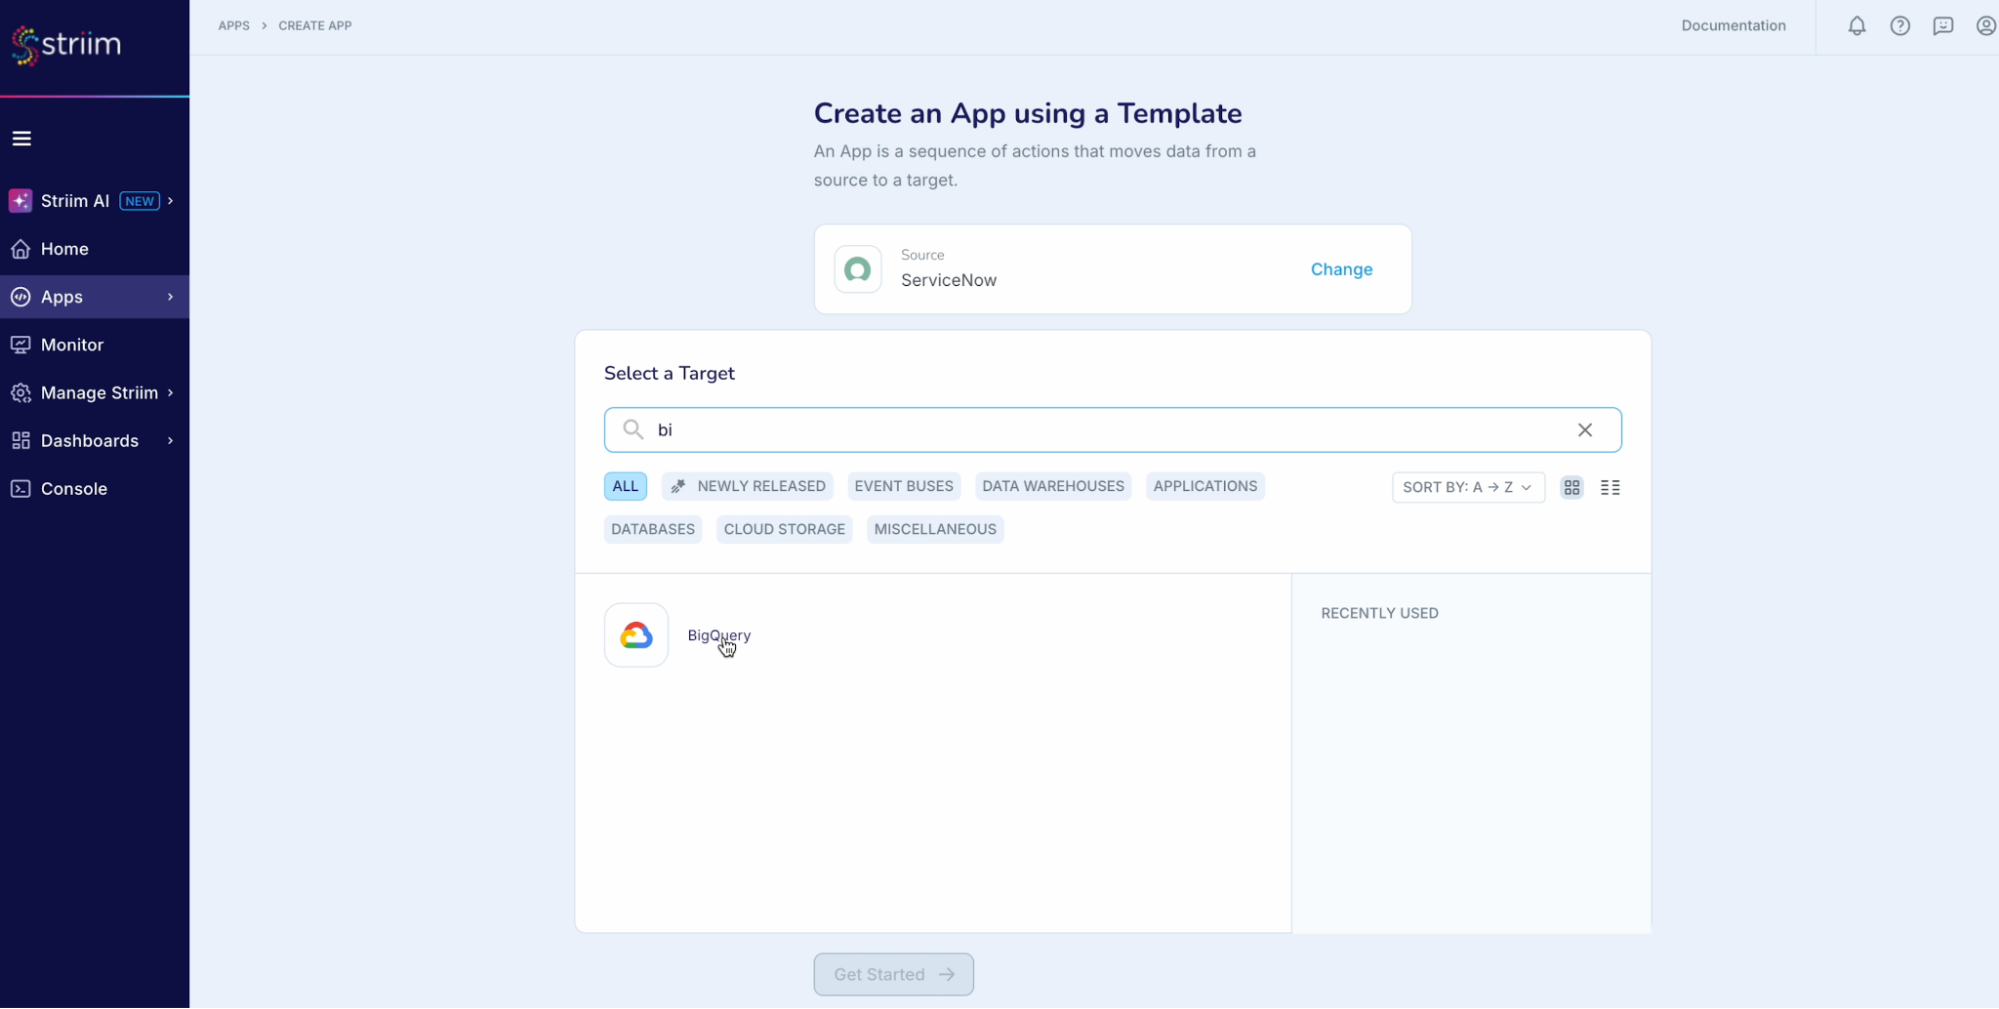Open the Documentation link
This screenshot has height=1009, width=1999.
pos(1733,26)
